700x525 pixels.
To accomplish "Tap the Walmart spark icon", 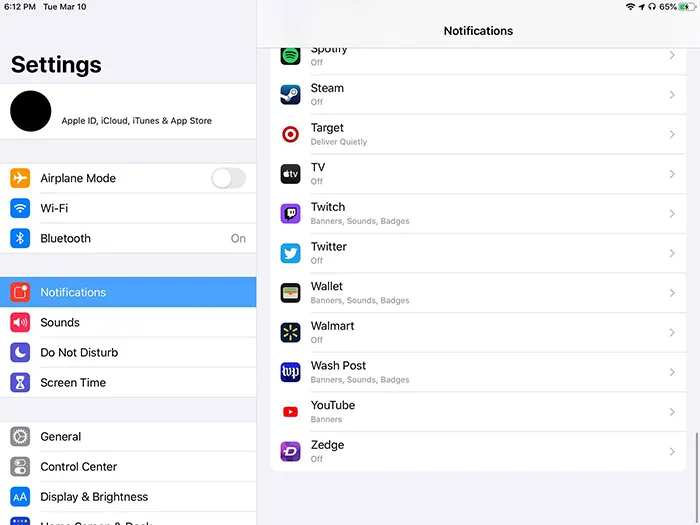I will click(x=290, y=332).
